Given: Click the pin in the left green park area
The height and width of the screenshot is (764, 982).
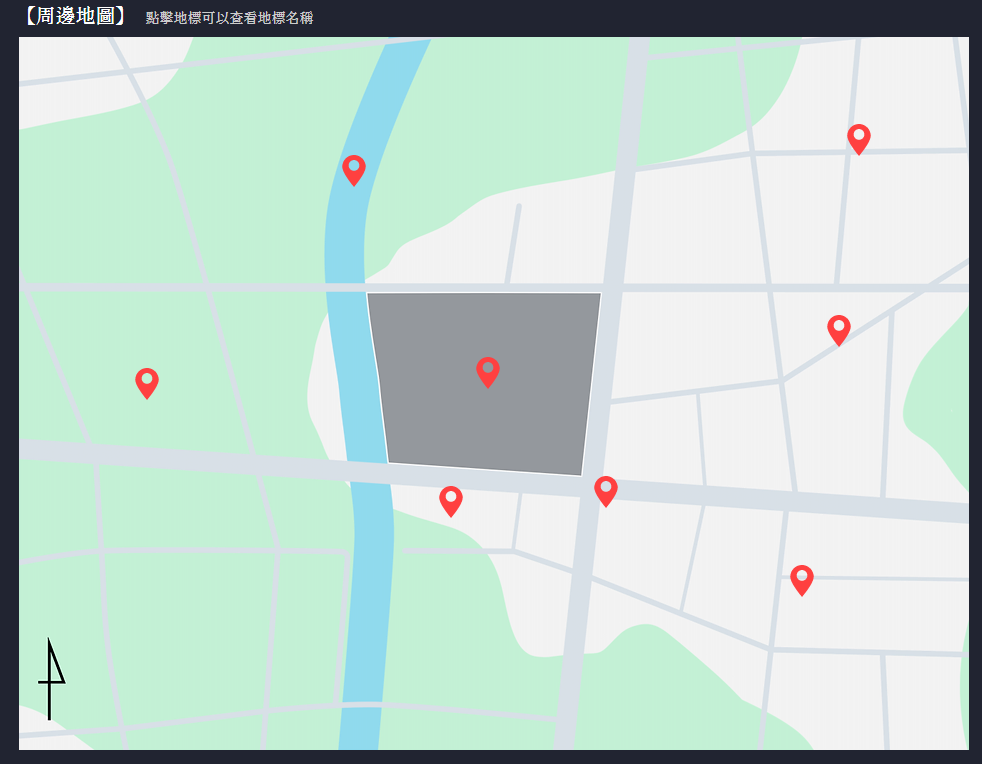Looking at the screenshot, I should [x=147, y=383].
